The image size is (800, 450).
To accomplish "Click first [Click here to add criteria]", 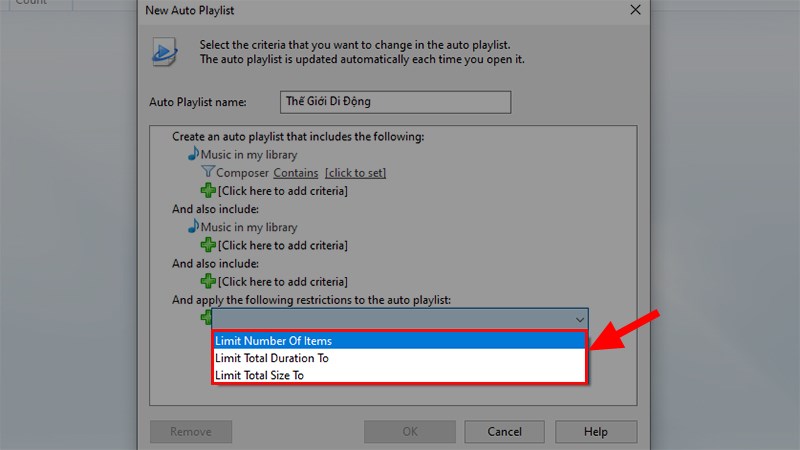I will (x=283, y=191).
